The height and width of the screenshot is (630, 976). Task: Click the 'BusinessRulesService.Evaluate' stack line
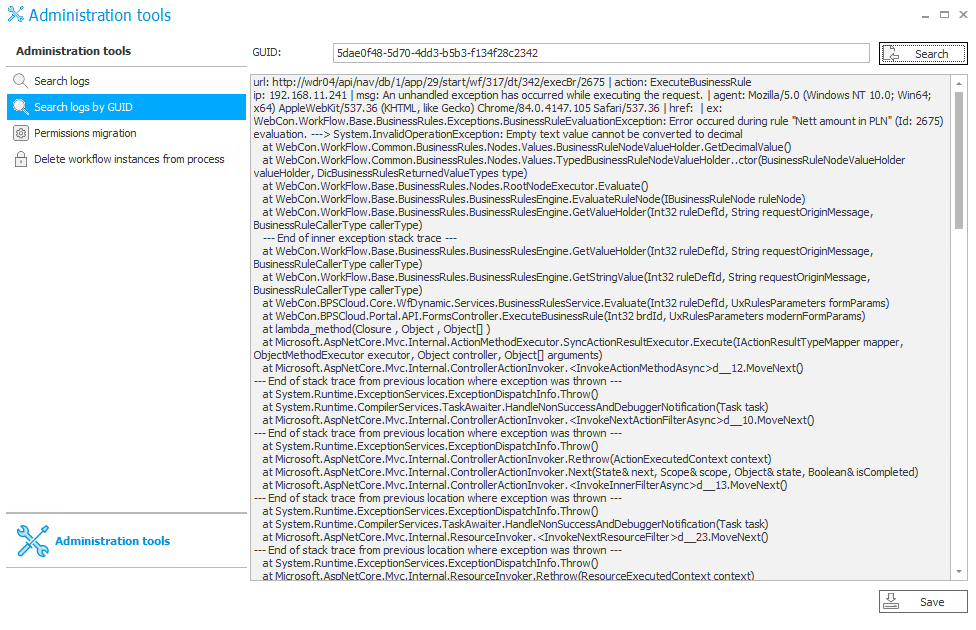click(576, 303)
